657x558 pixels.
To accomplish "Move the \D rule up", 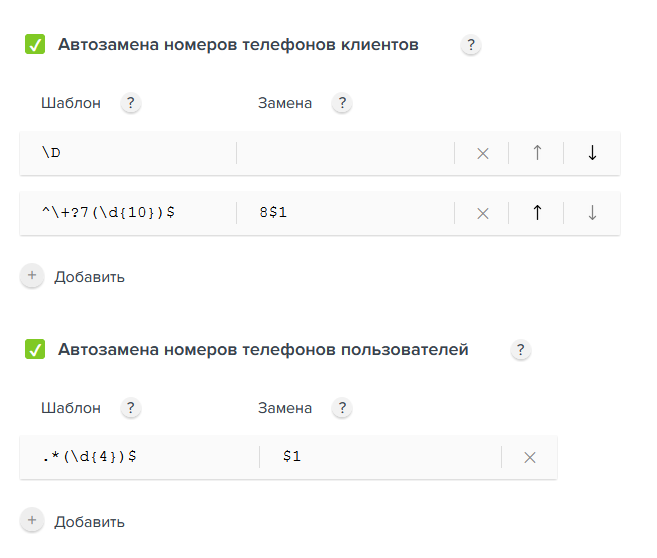I will [537, 153].
